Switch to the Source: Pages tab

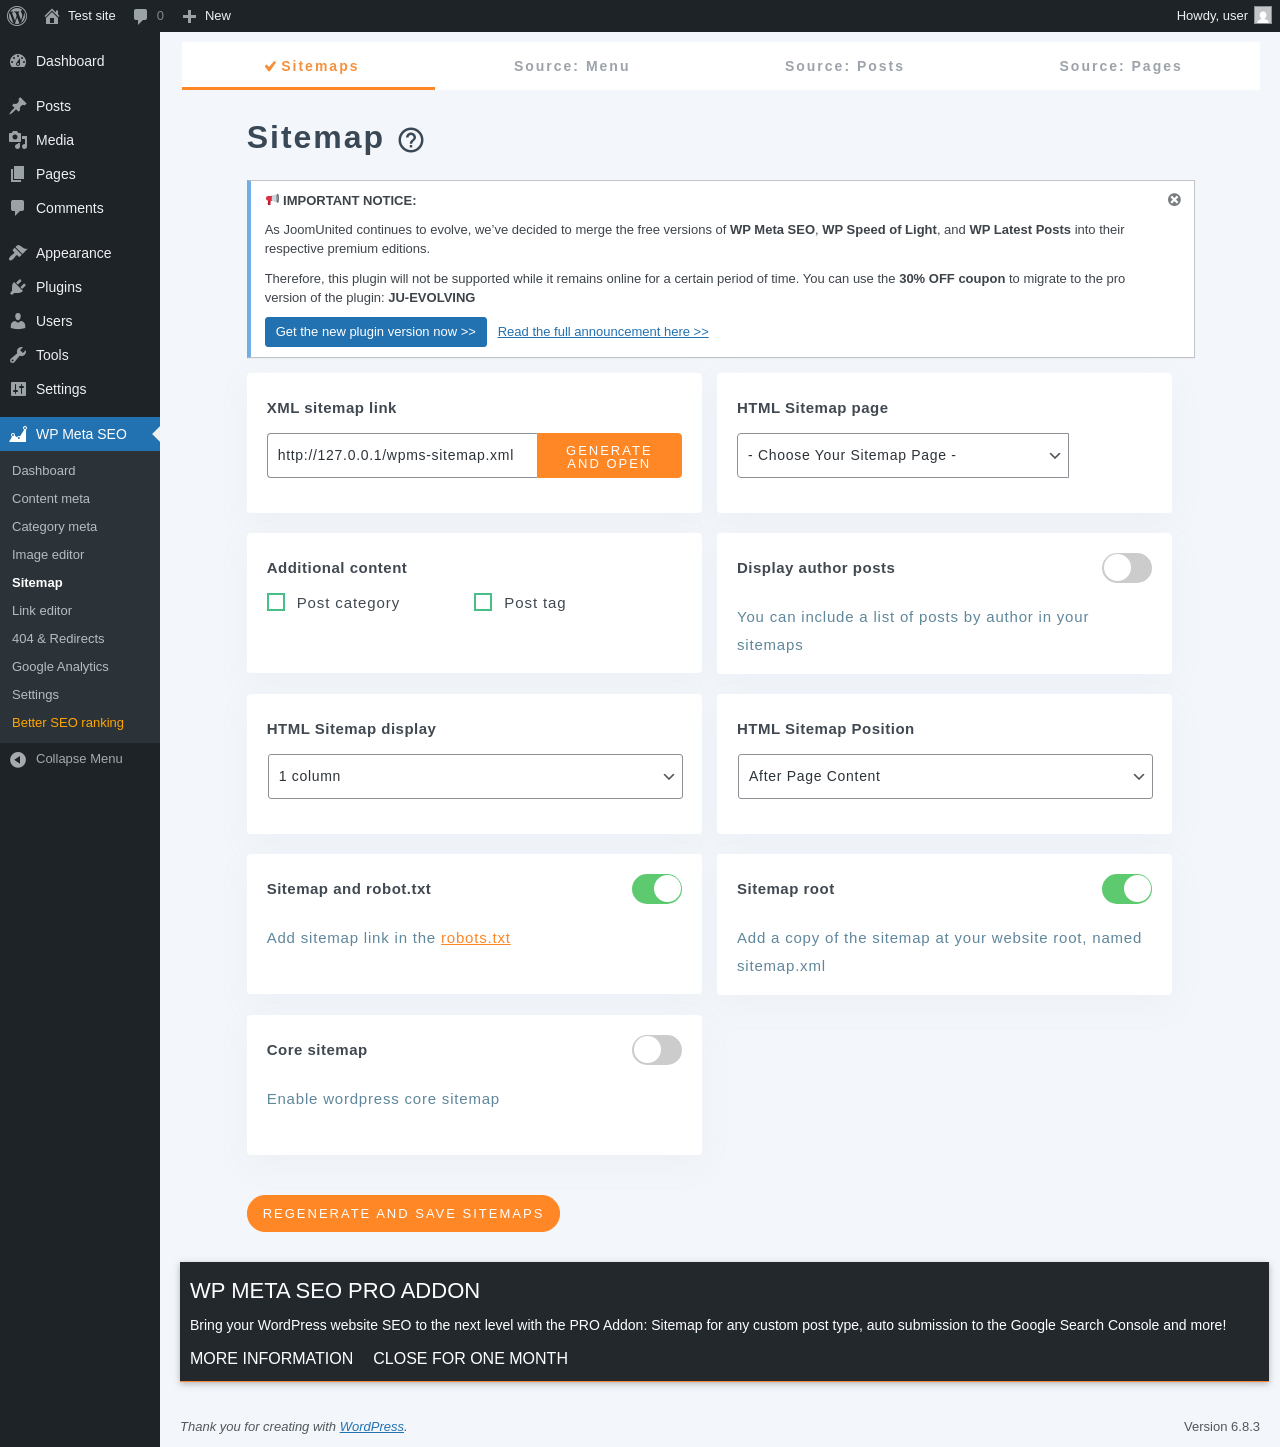coord(1121,66)
